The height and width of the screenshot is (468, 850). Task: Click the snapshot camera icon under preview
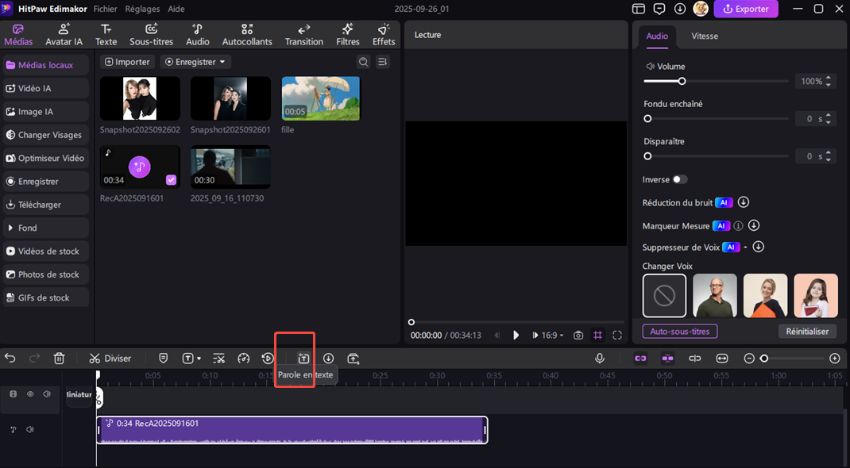578,335
